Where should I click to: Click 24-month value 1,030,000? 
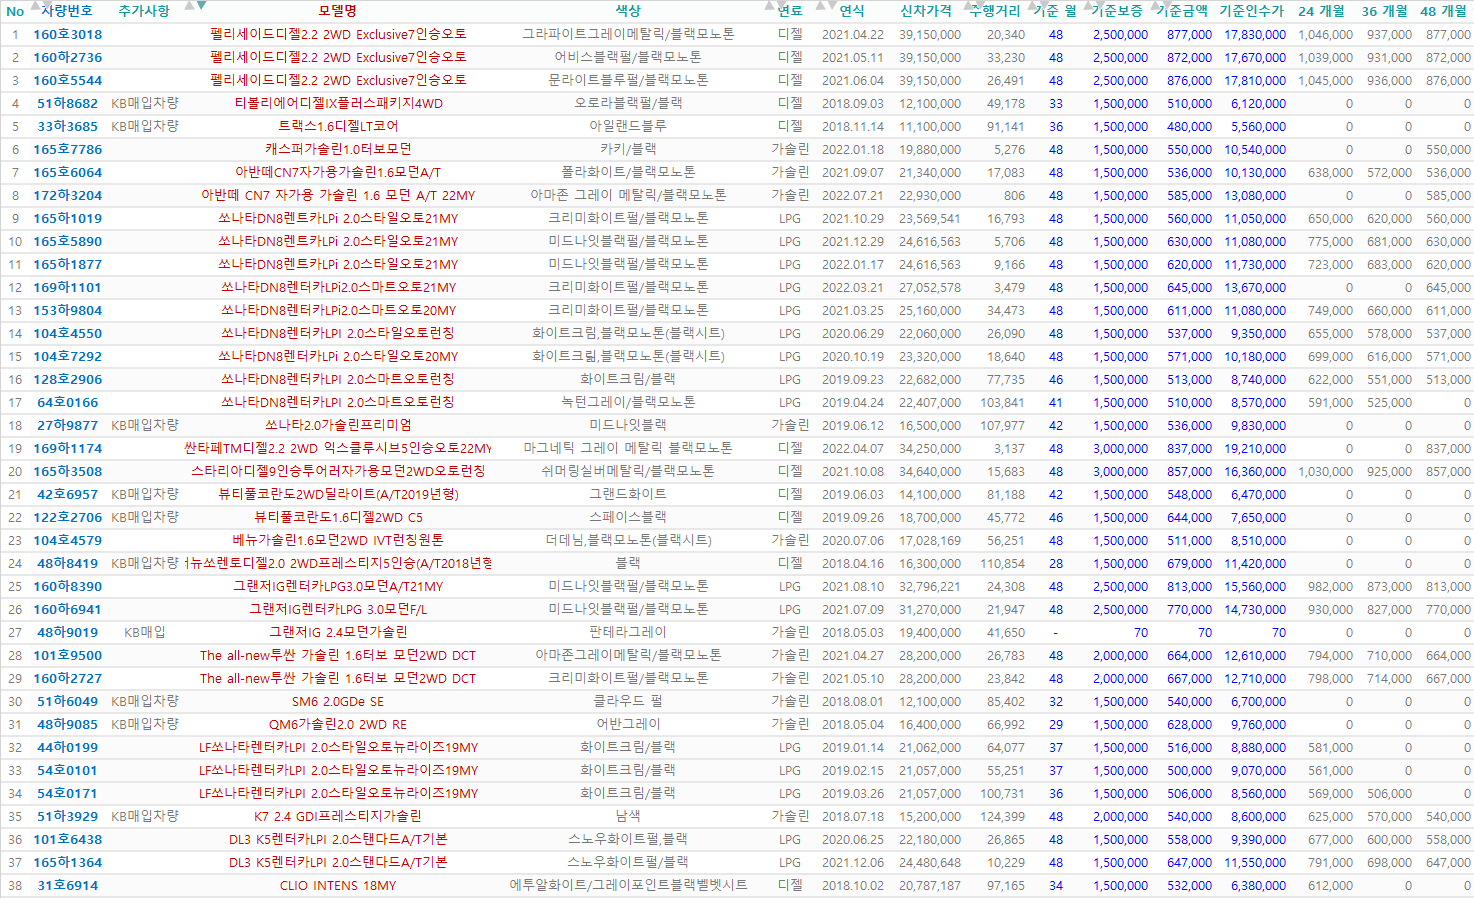click(1325, 471)
